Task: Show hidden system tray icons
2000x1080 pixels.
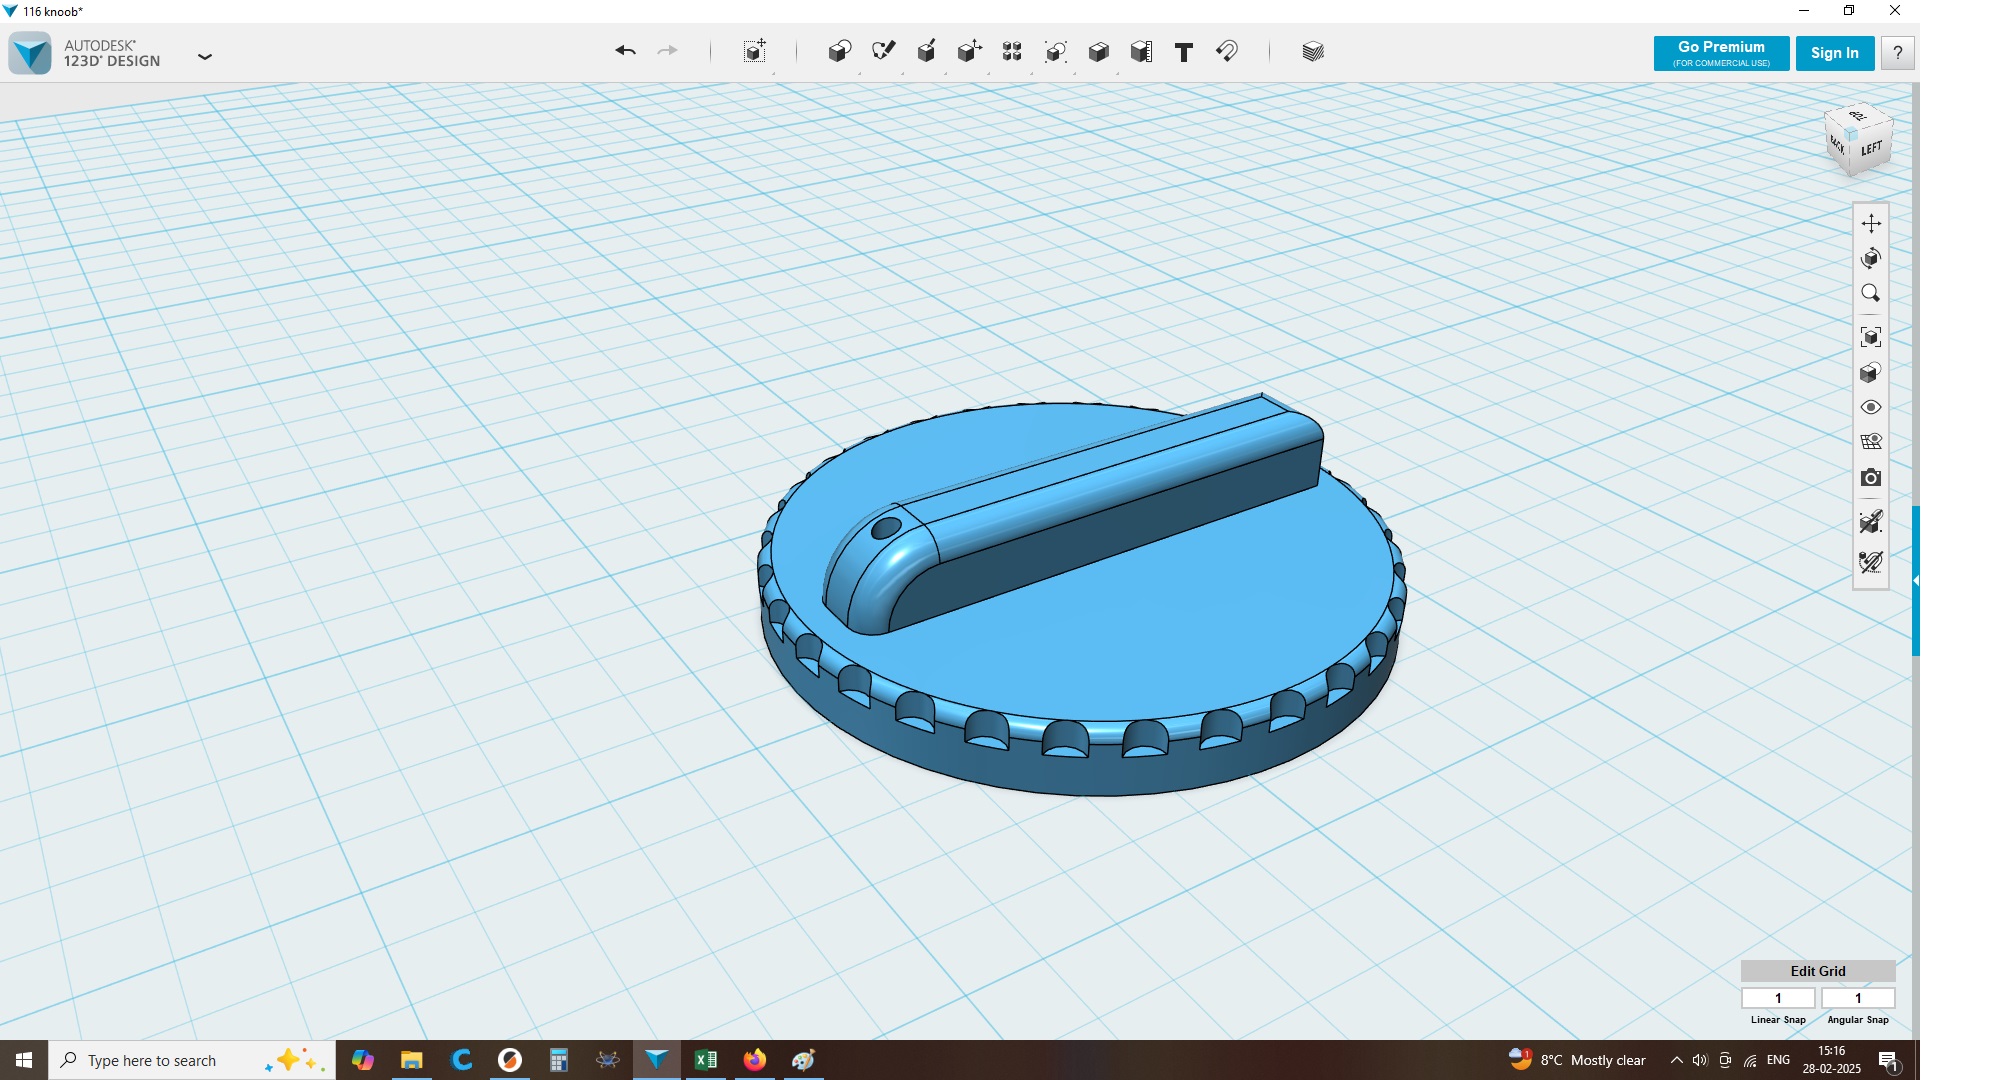Action: (1676, 1060)
